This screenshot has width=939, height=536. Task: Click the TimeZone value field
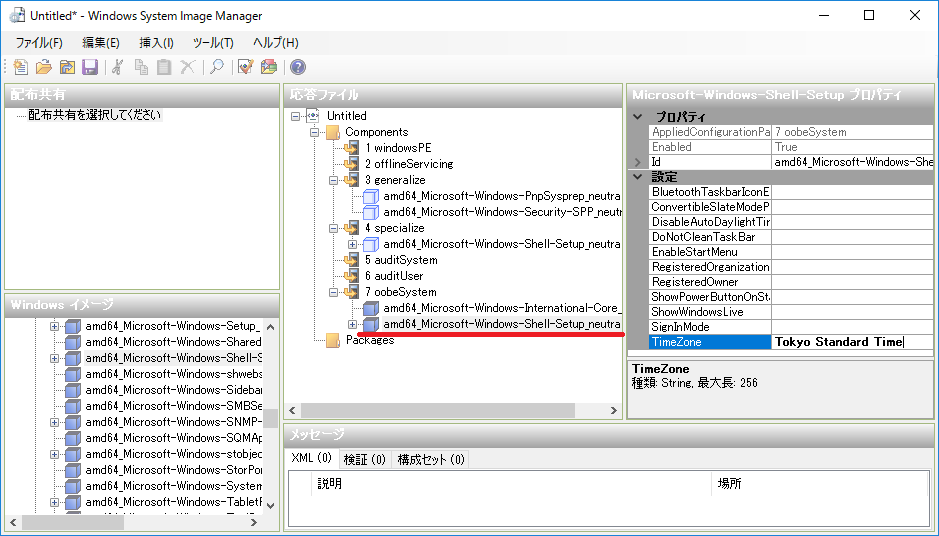pos(852,342)
